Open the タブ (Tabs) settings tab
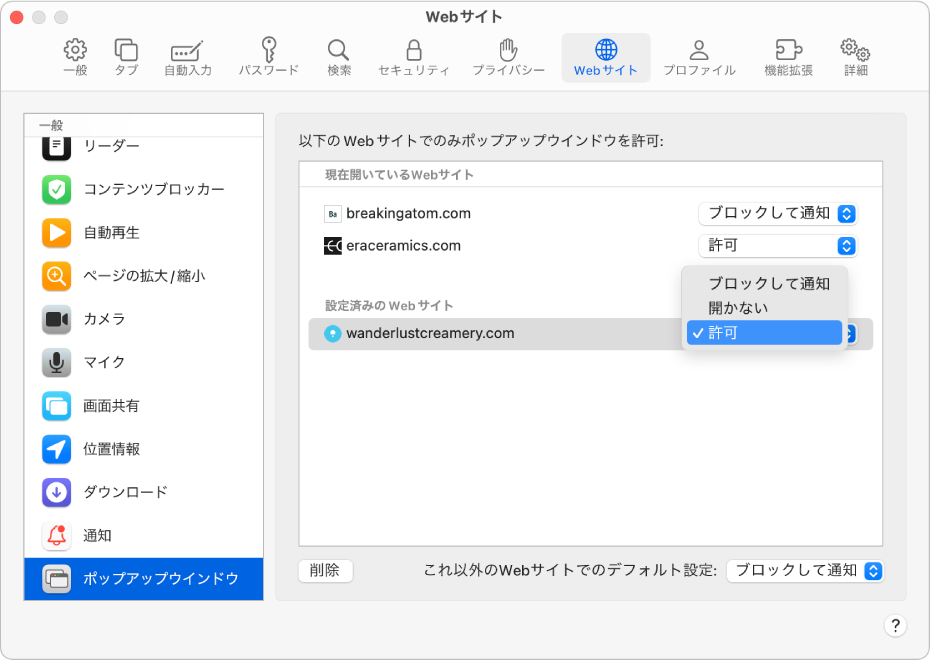 pos(126,57)
